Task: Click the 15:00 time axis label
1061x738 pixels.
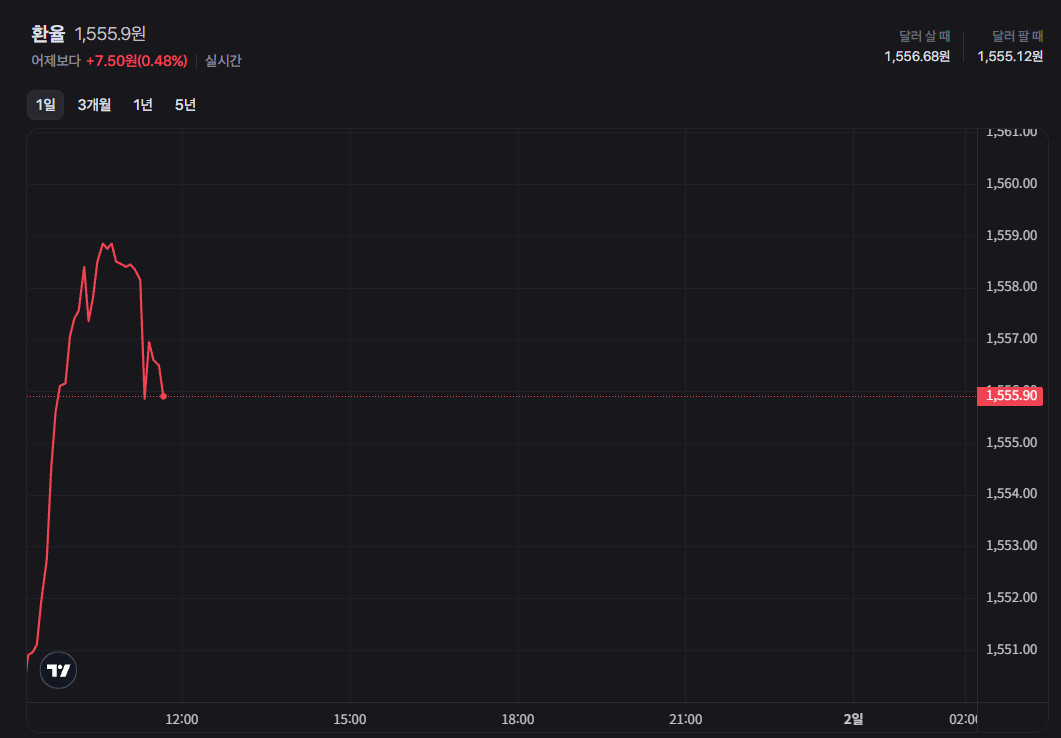Action: coord(350,720)
